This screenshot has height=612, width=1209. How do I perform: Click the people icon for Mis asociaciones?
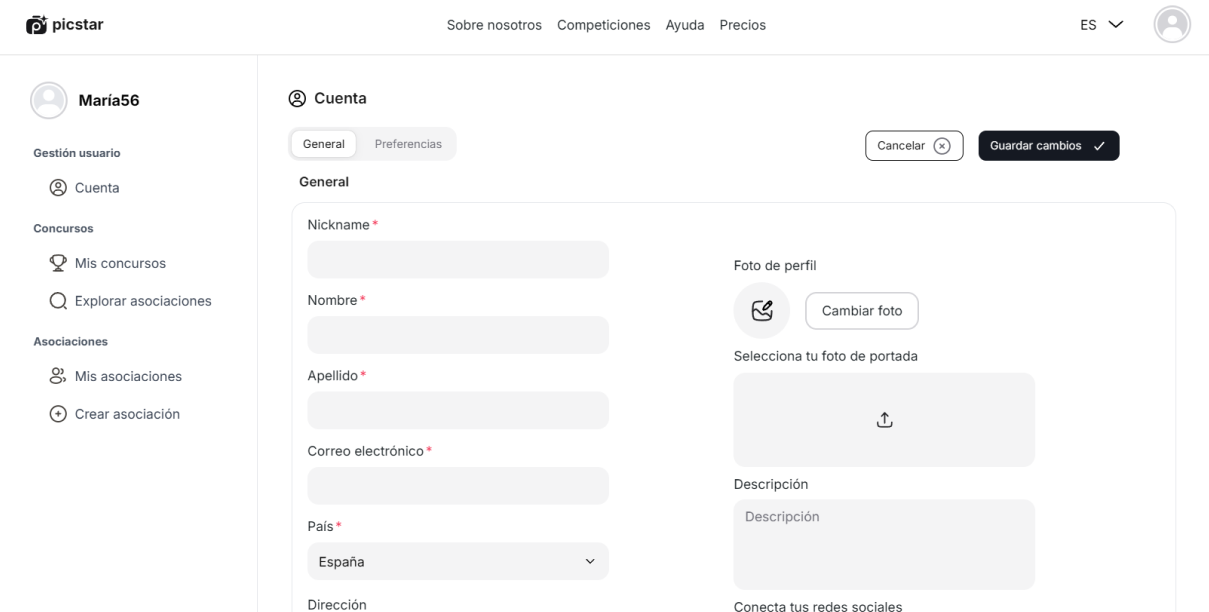pos(58,376)
